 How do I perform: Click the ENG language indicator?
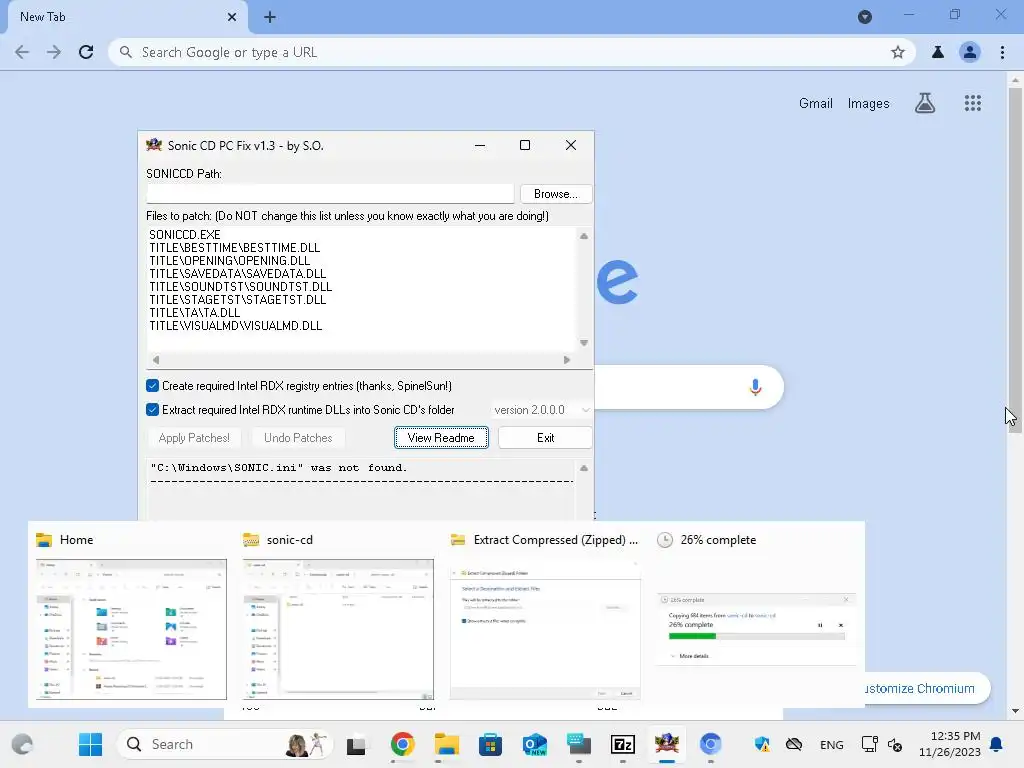[x=831, y=744]
